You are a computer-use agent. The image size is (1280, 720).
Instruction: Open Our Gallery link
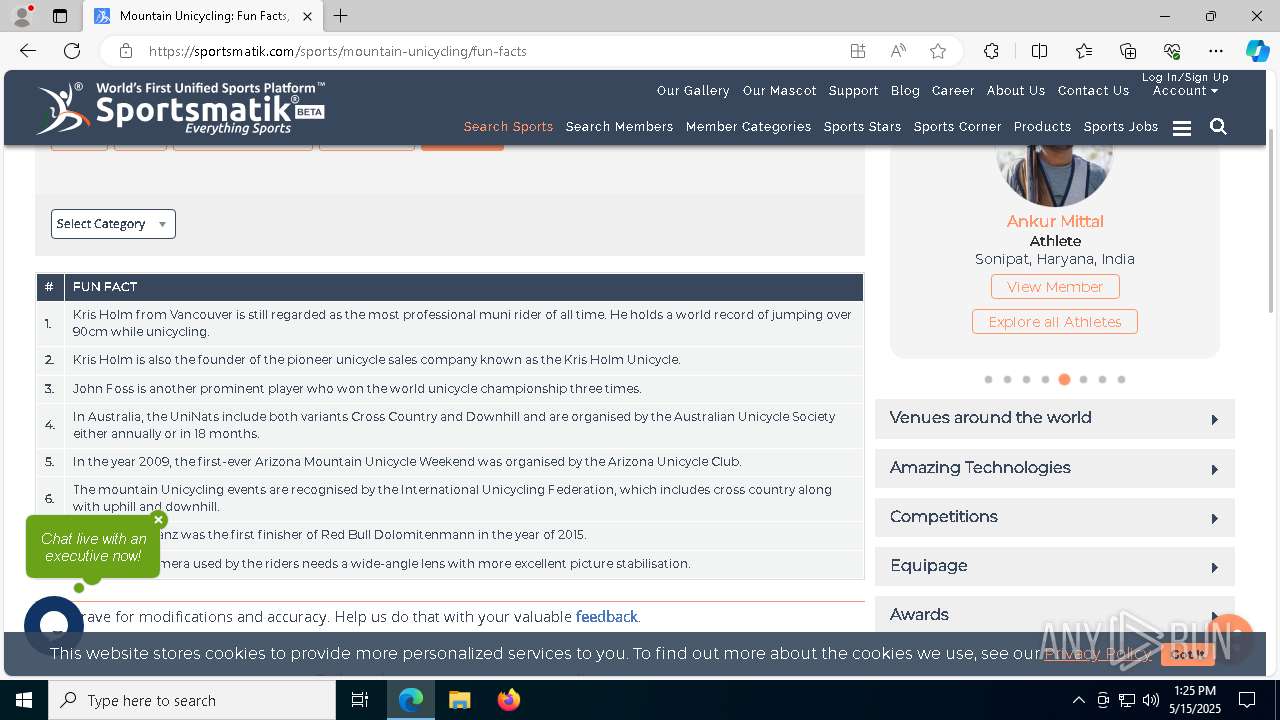(x=693, y=91)
